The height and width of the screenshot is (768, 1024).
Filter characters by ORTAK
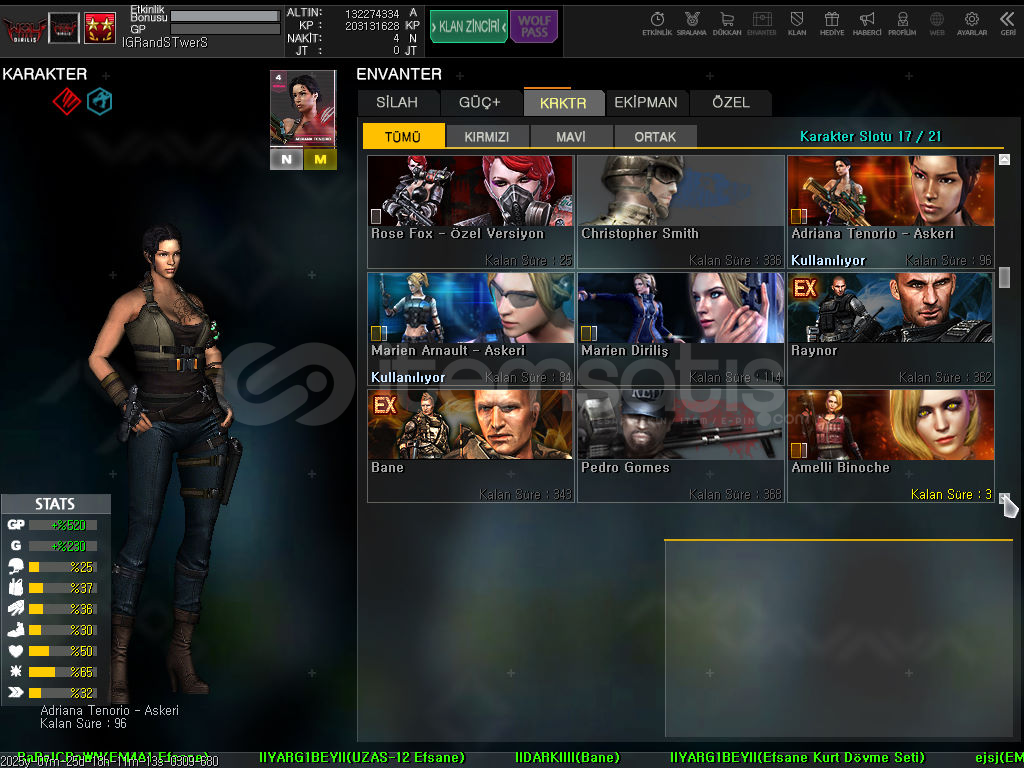[x=655, y=136]
